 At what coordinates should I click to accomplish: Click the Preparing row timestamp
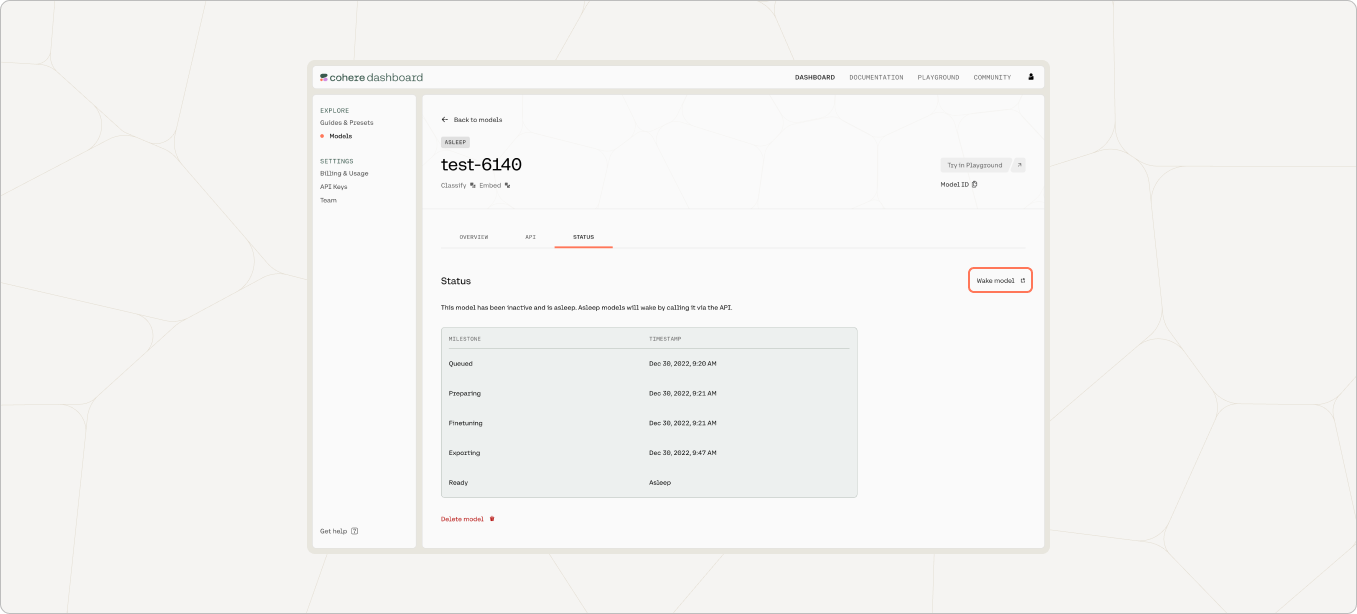[x=682, y=394]
